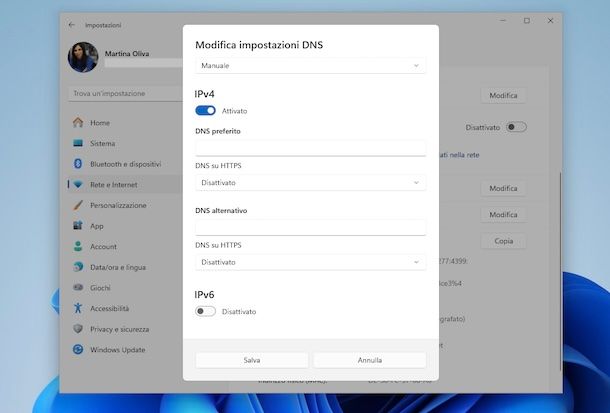Open Windows Update page
610x413 pixels.
pos(124,349)
